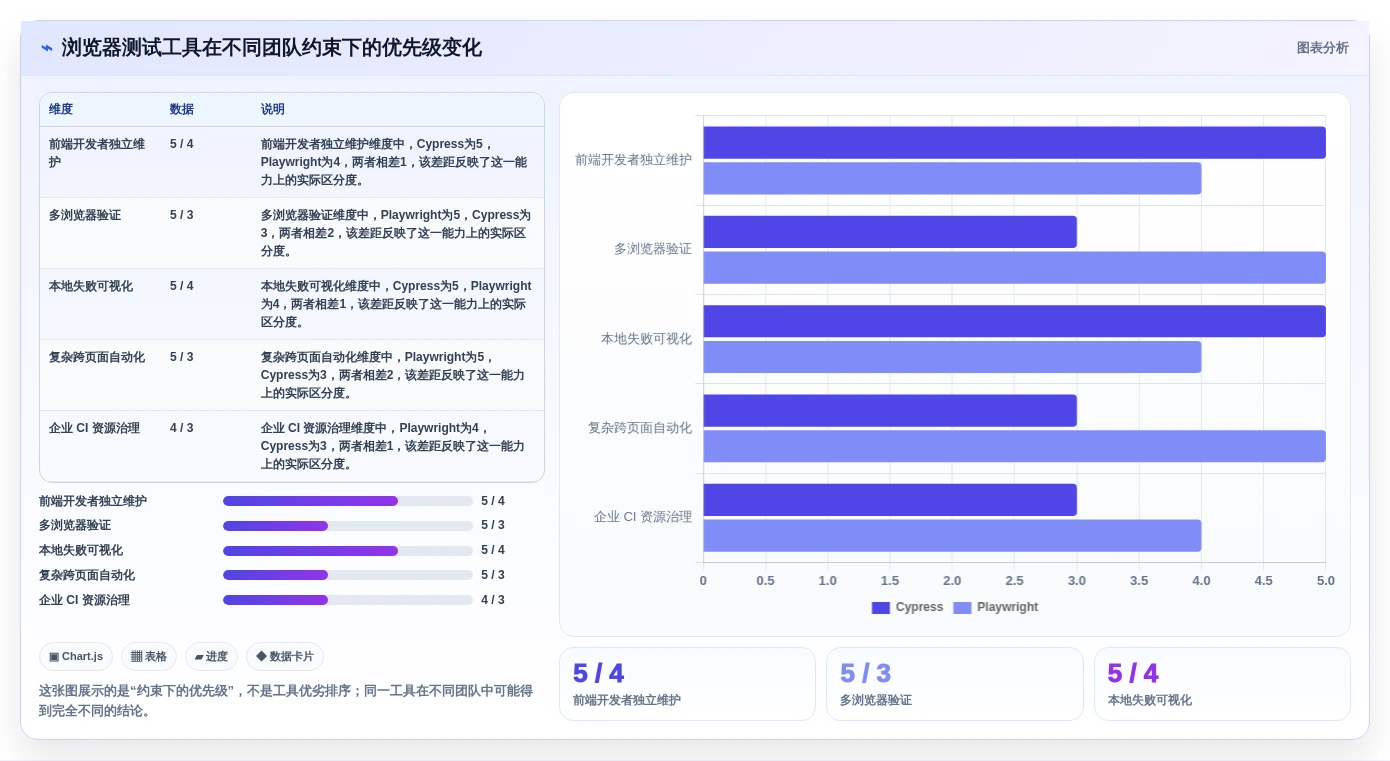Viewport: 1390px width, 761px height.
Task: Click the 4 / 3 value beside progress bar
Action: coord(493,600)
